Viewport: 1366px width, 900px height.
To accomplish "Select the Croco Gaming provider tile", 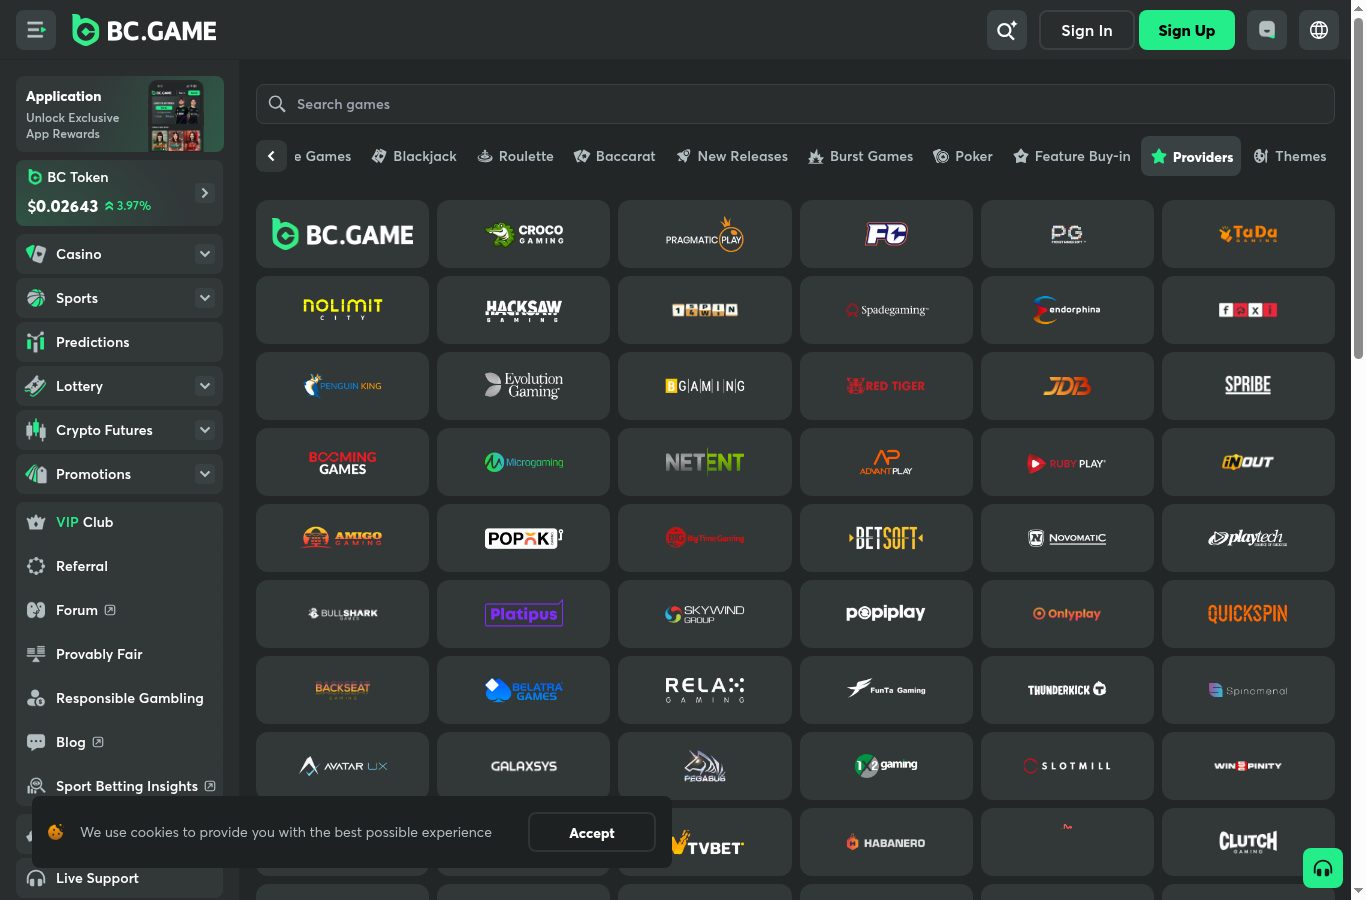I will point(523,234).
